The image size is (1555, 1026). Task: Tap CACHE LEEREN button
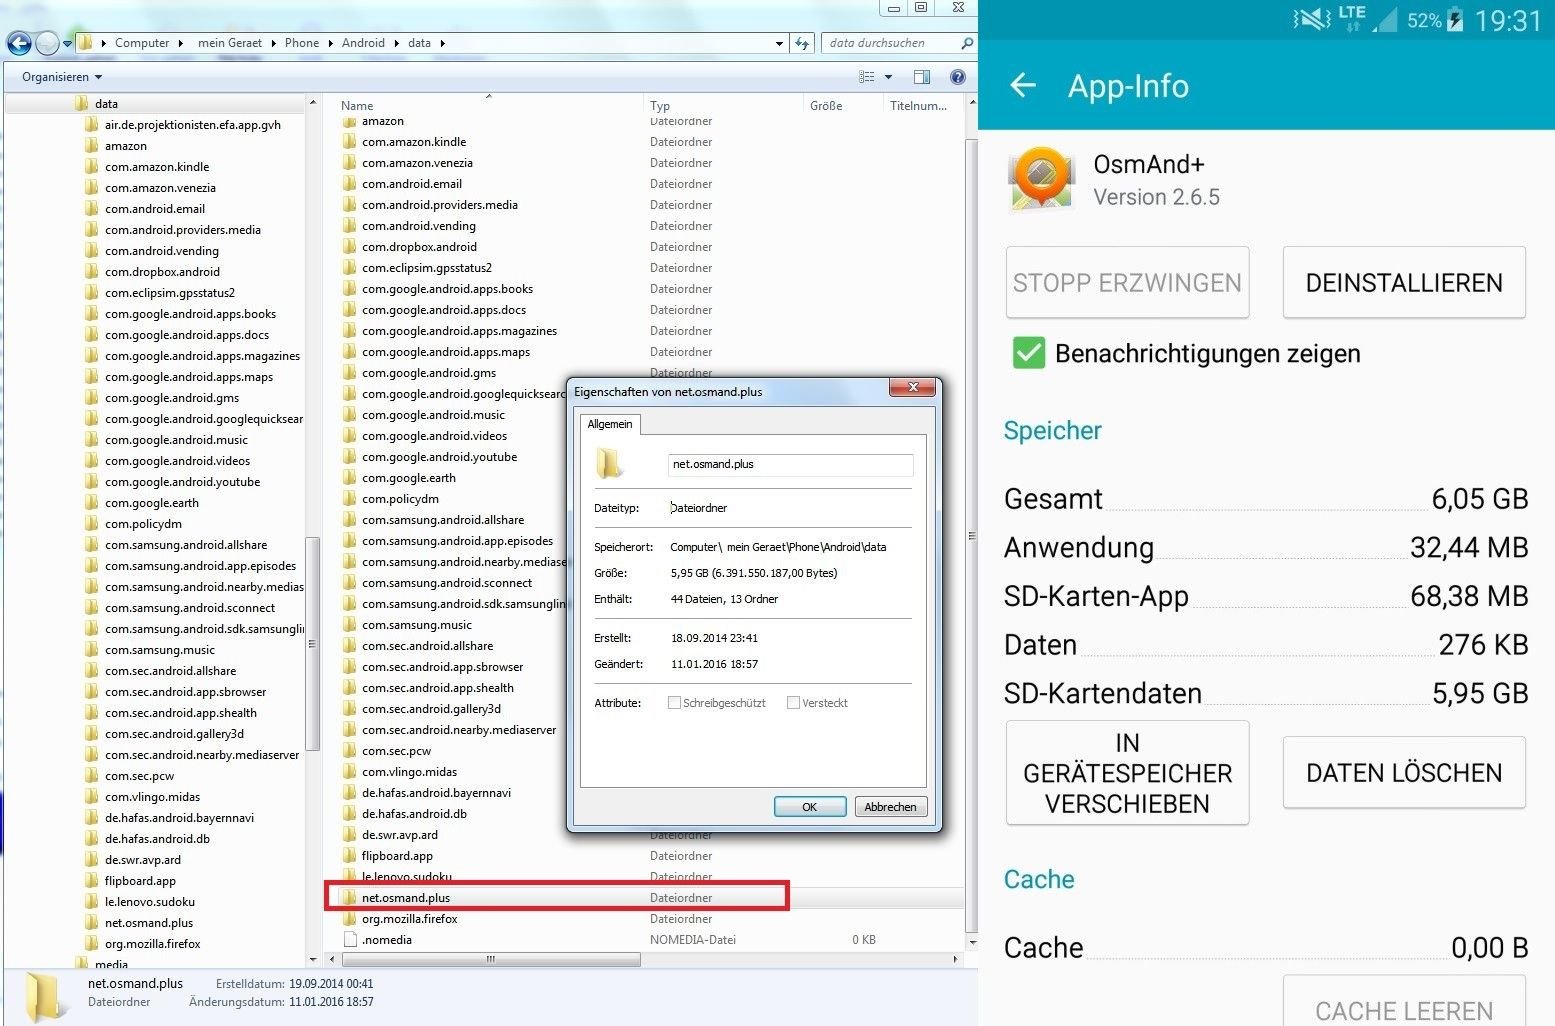pos(1404,1003)
